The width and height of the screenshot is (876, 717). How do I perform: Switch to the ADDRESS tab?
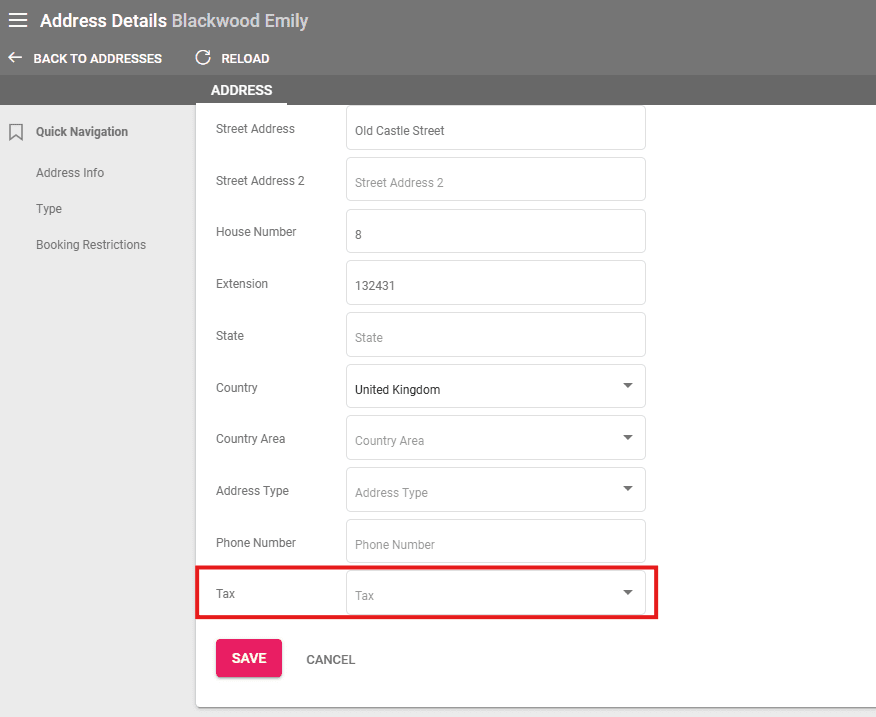241,90
